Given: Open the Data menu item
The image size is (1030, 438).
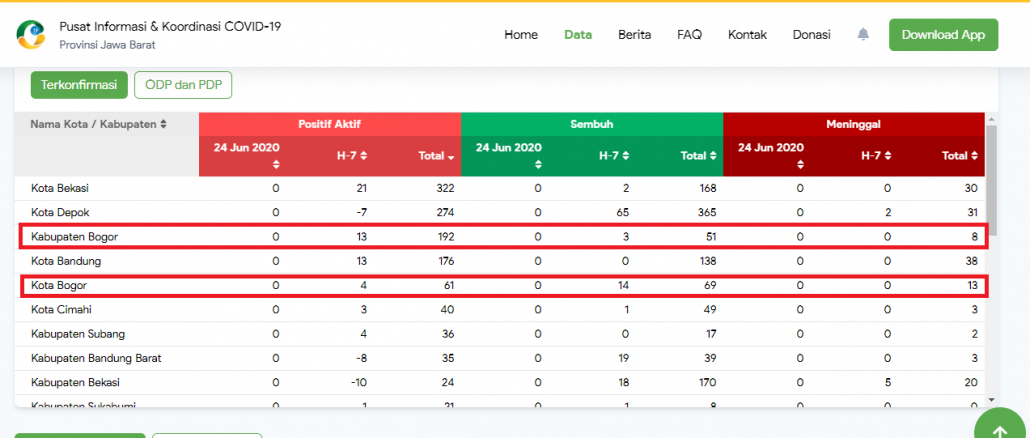Looking at the screenshot, I should (x=578, y=35).
